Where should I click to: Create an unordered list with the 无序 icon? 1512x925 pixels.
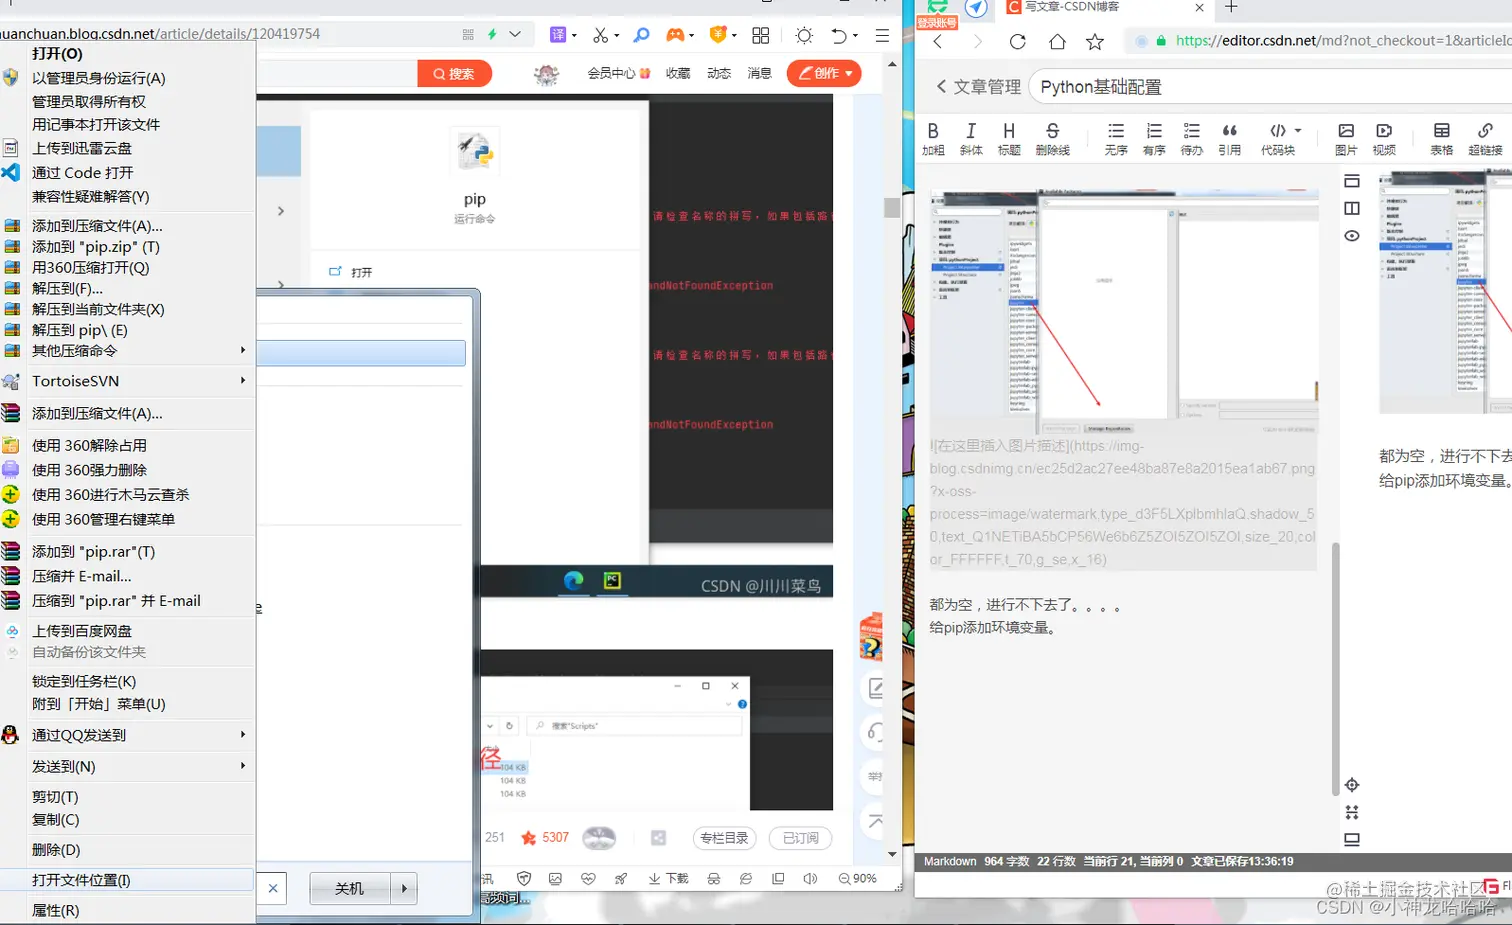[1118, 135]
